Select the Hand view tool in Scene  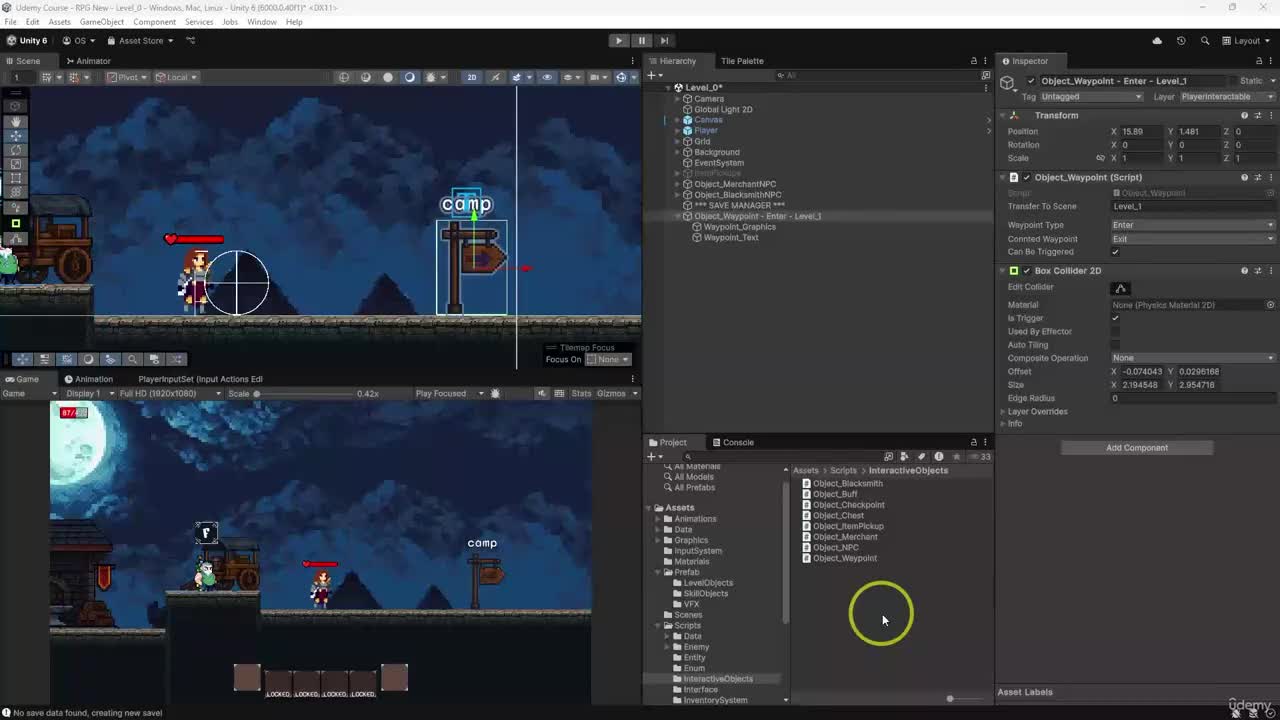click(16, 121)
